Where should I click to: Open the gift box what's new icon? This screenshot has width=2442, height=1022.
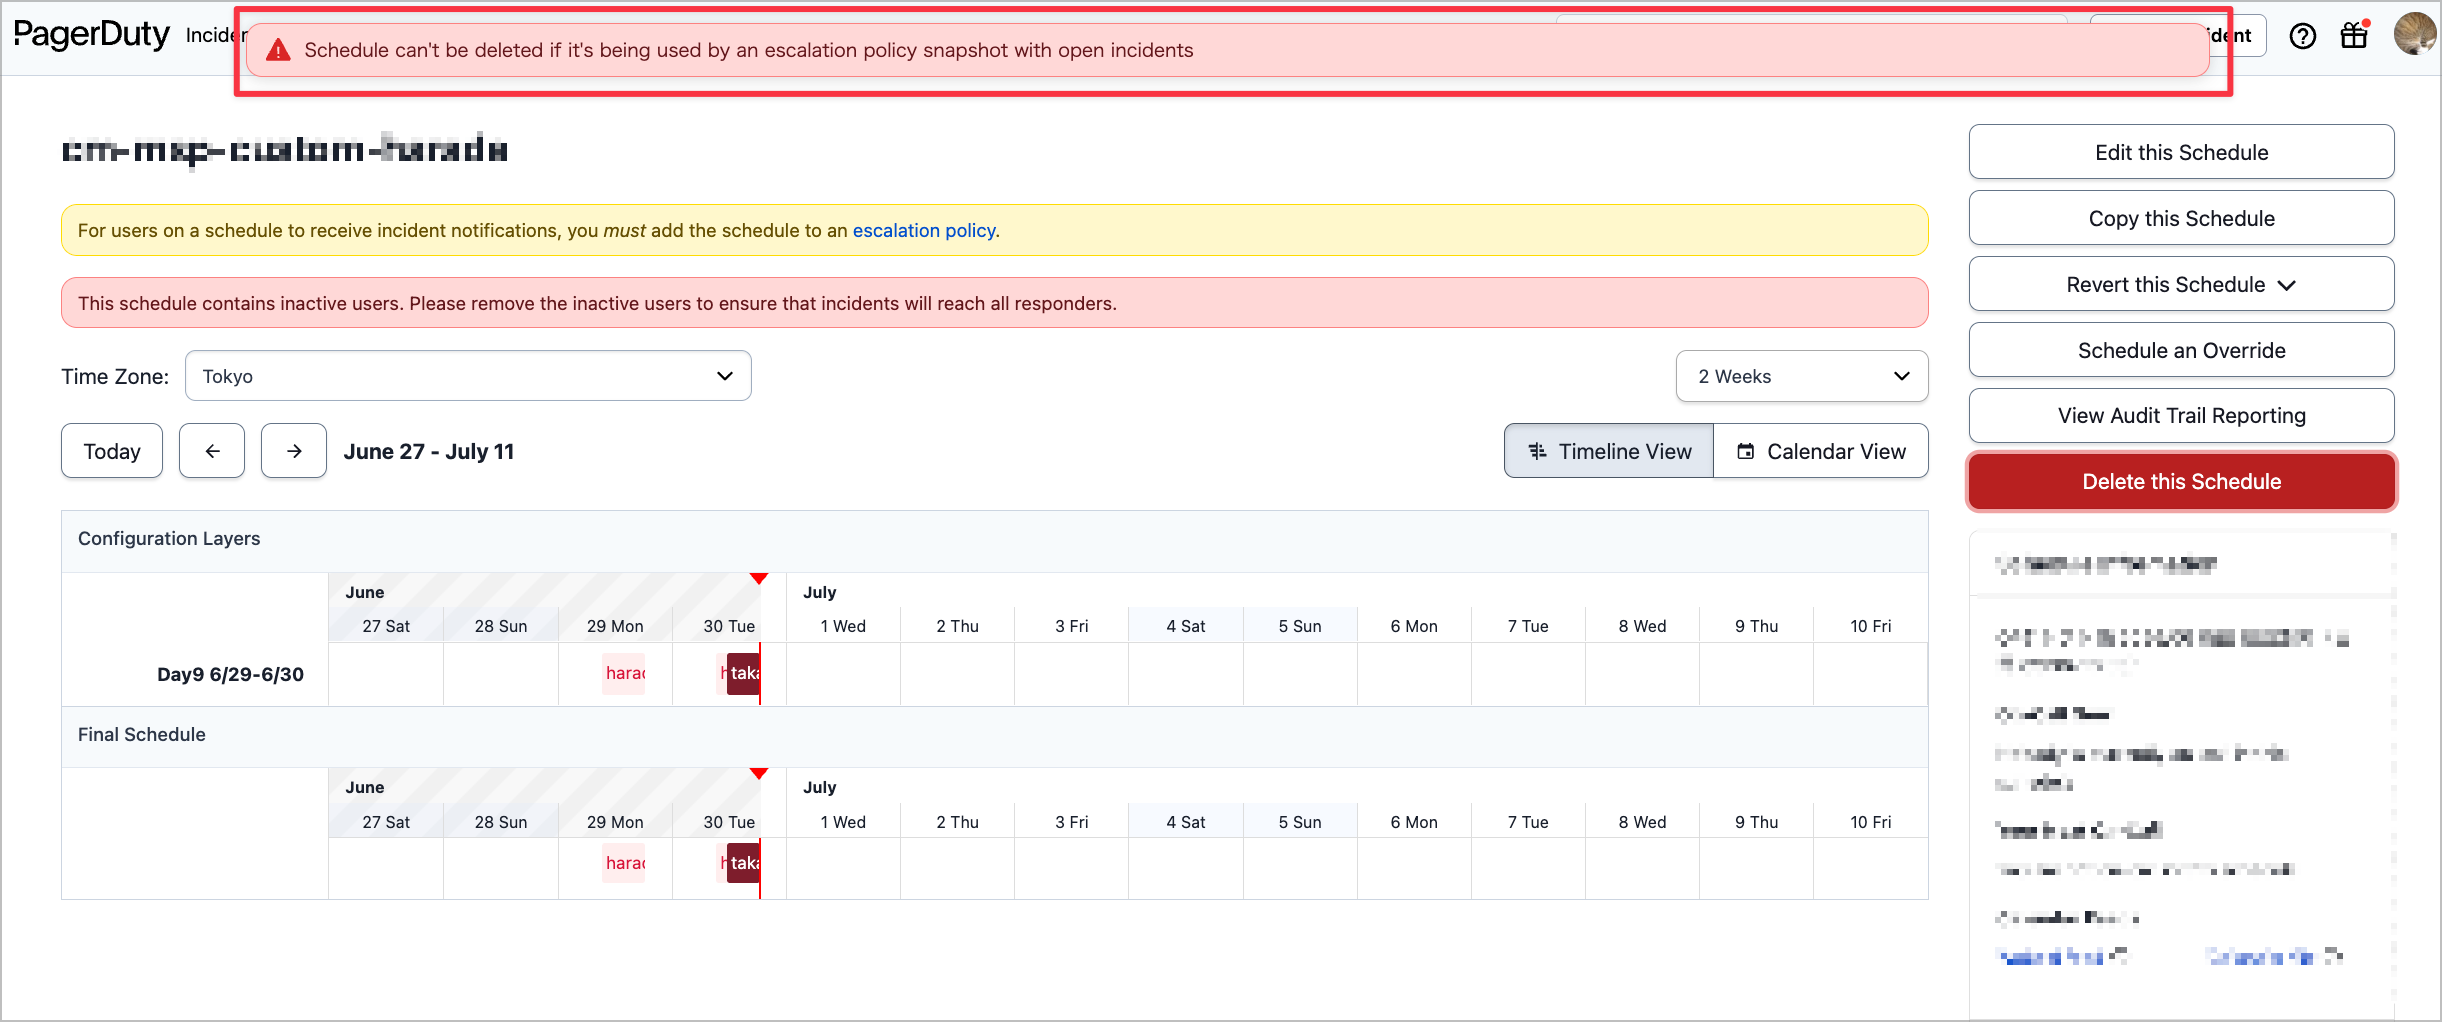click(2355, 35)
